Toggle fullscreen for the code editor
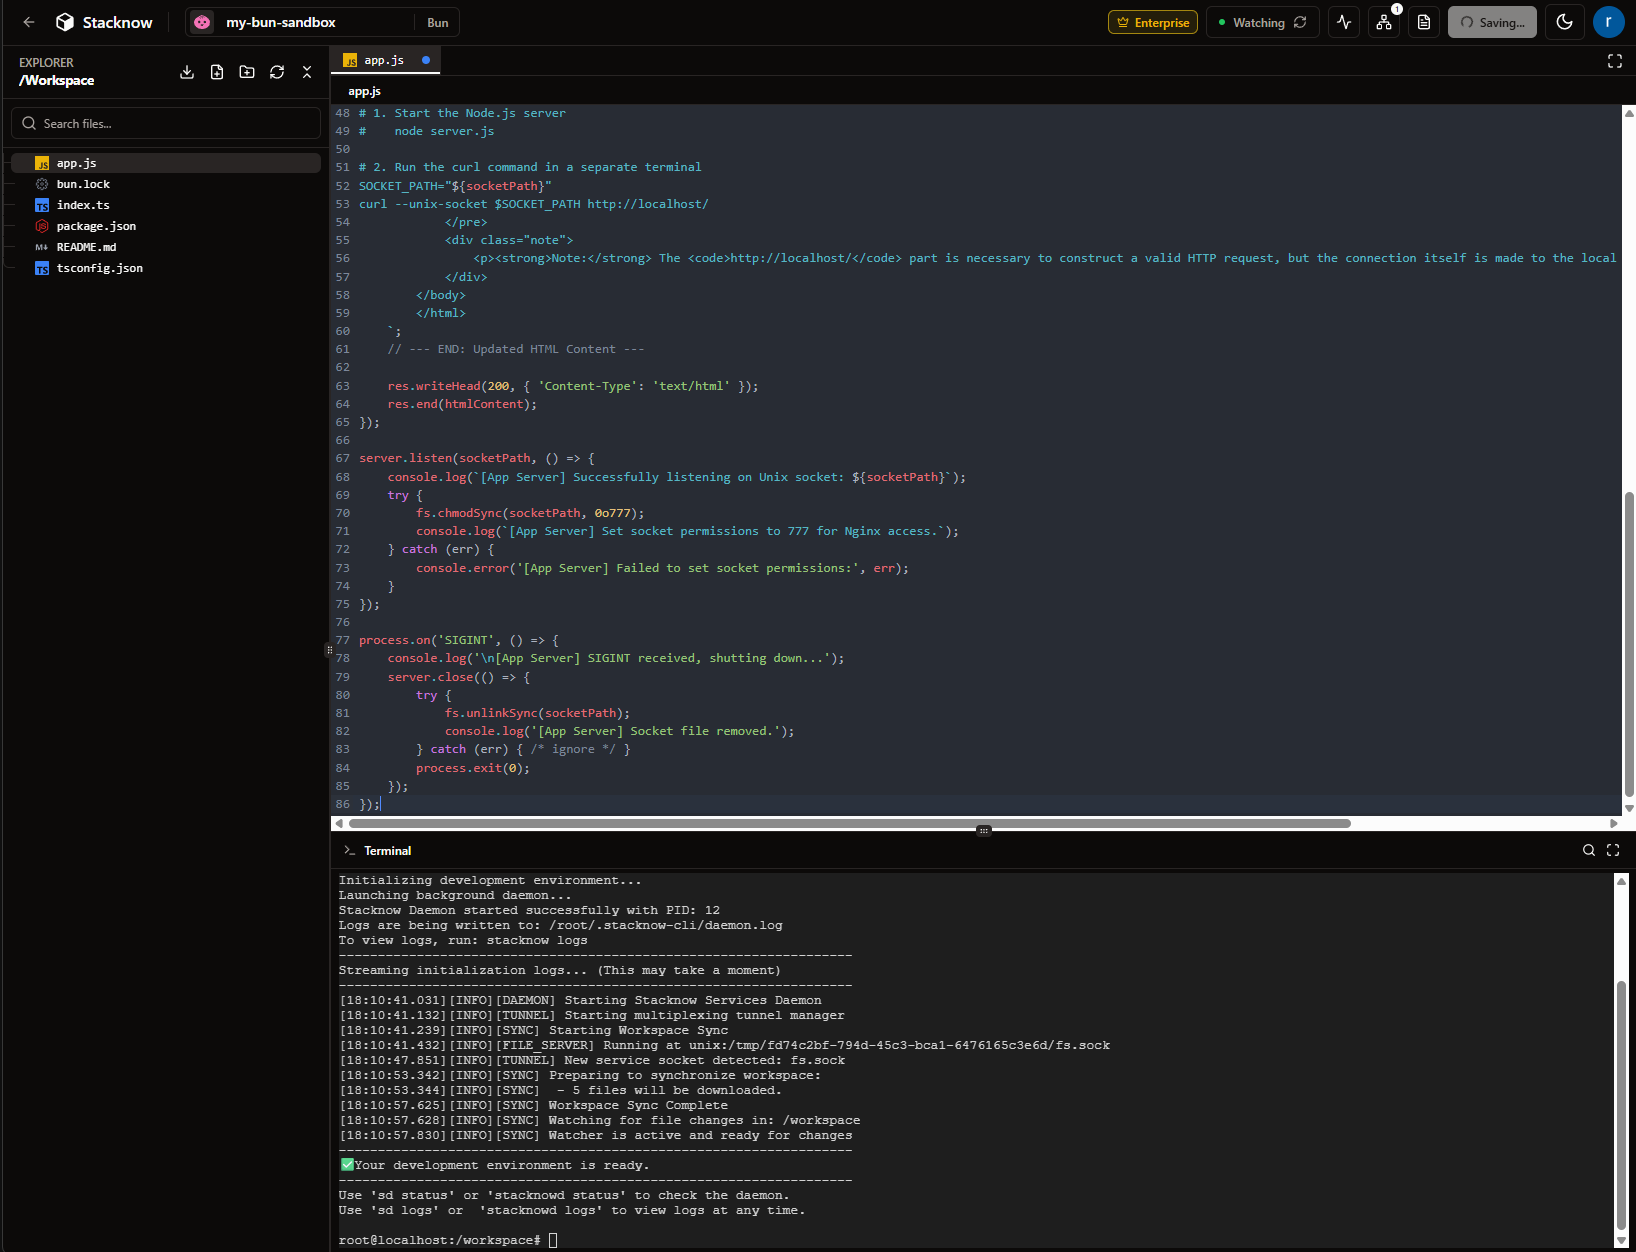This screenshot has width=1636, height=1252. pos(1614,61)
